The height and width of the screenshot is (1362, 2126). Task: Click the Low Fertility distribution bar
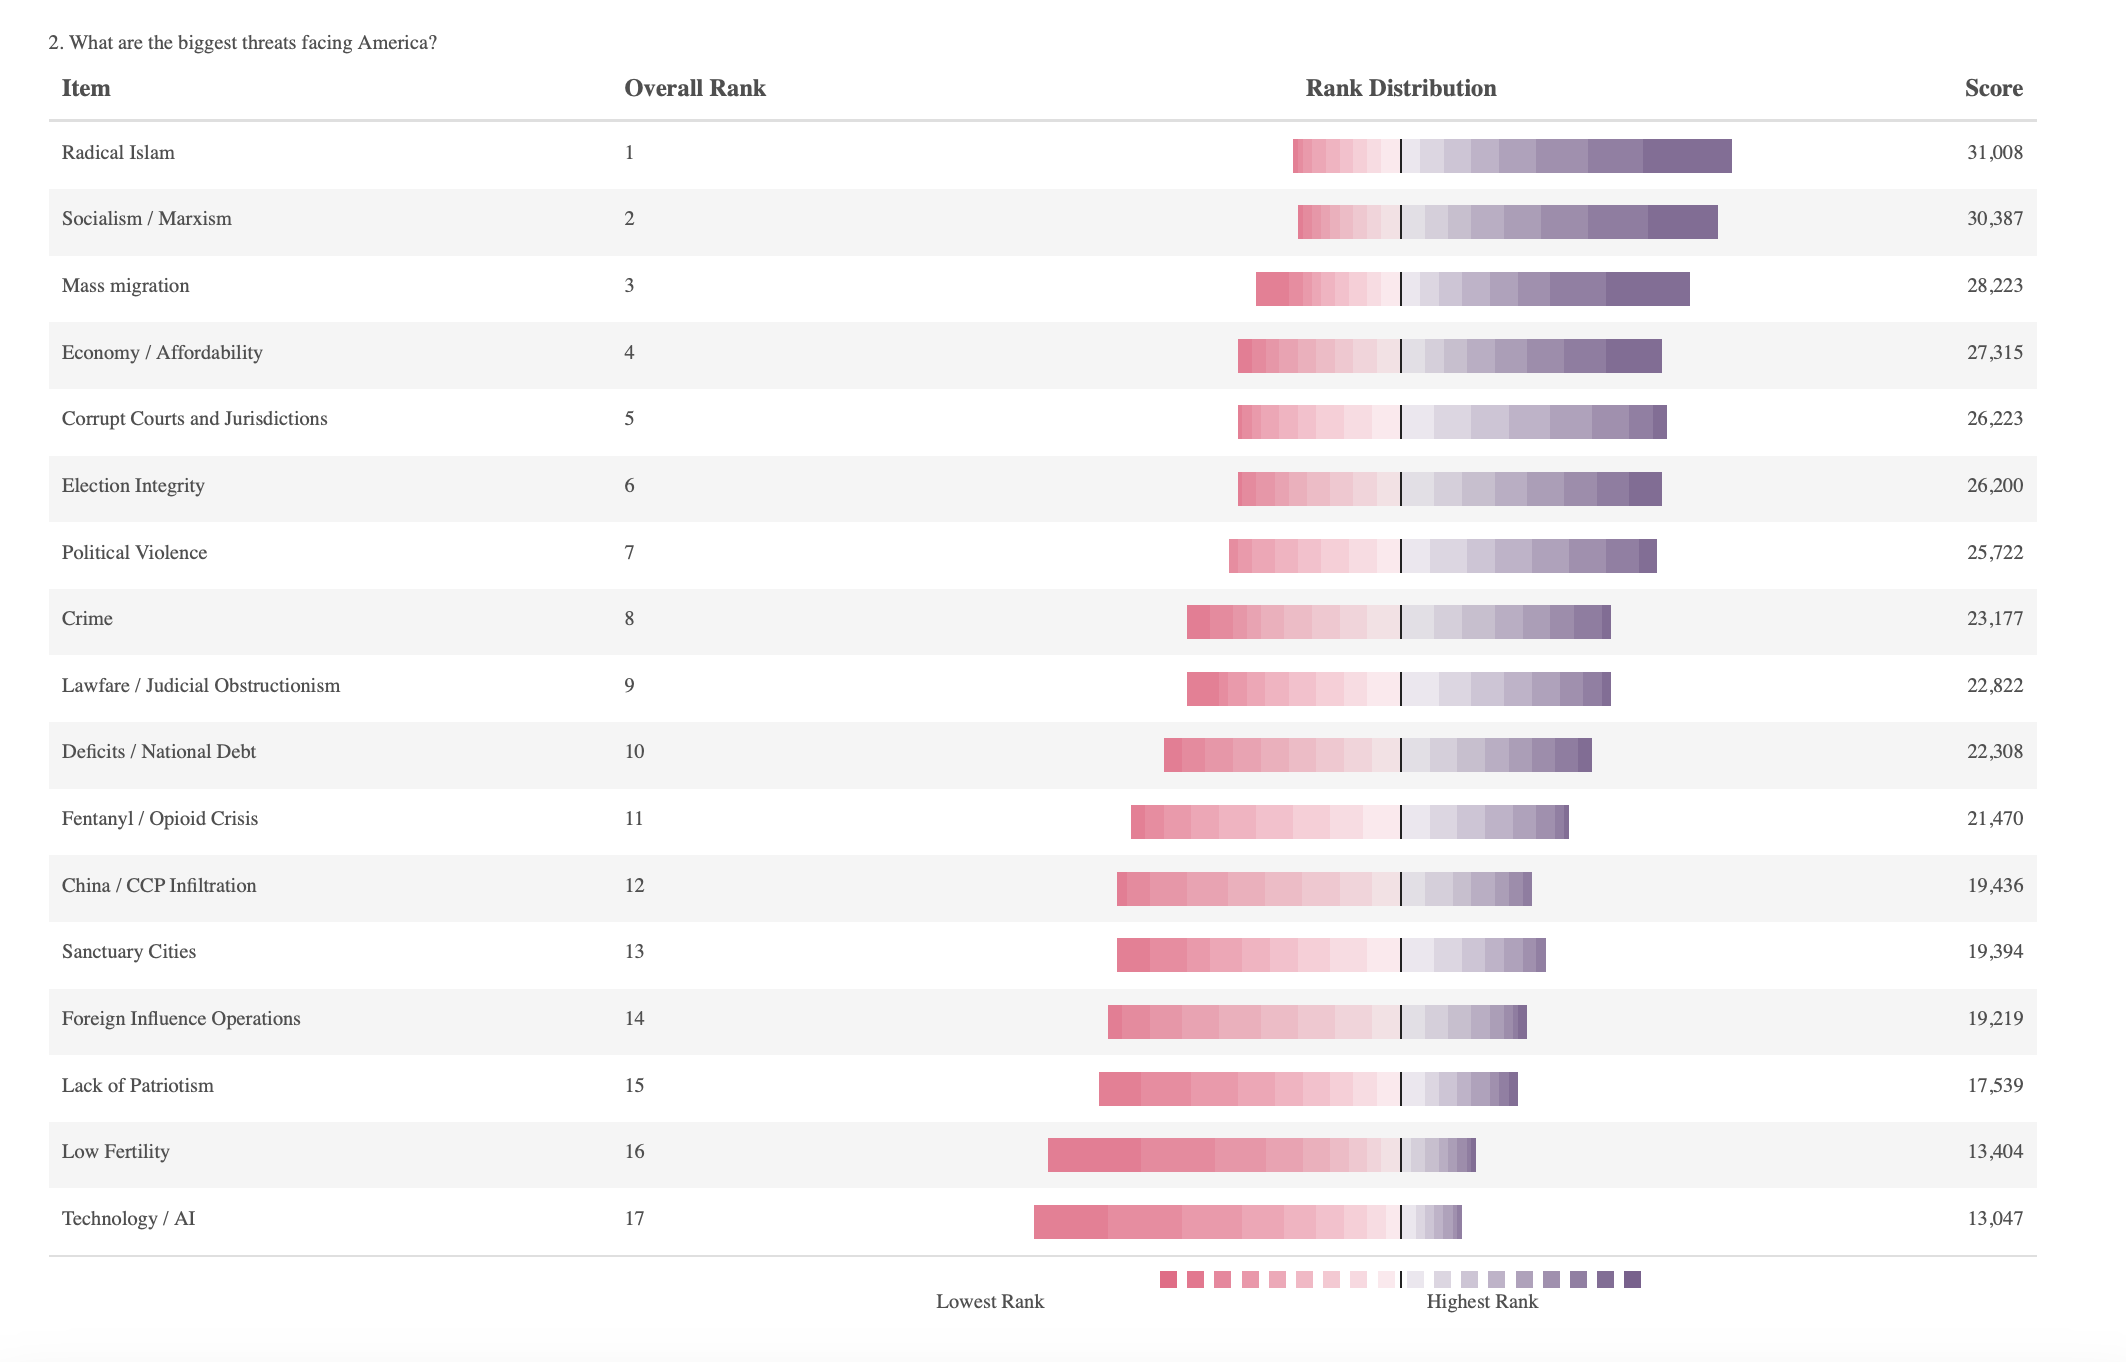pos(1261,1155)
